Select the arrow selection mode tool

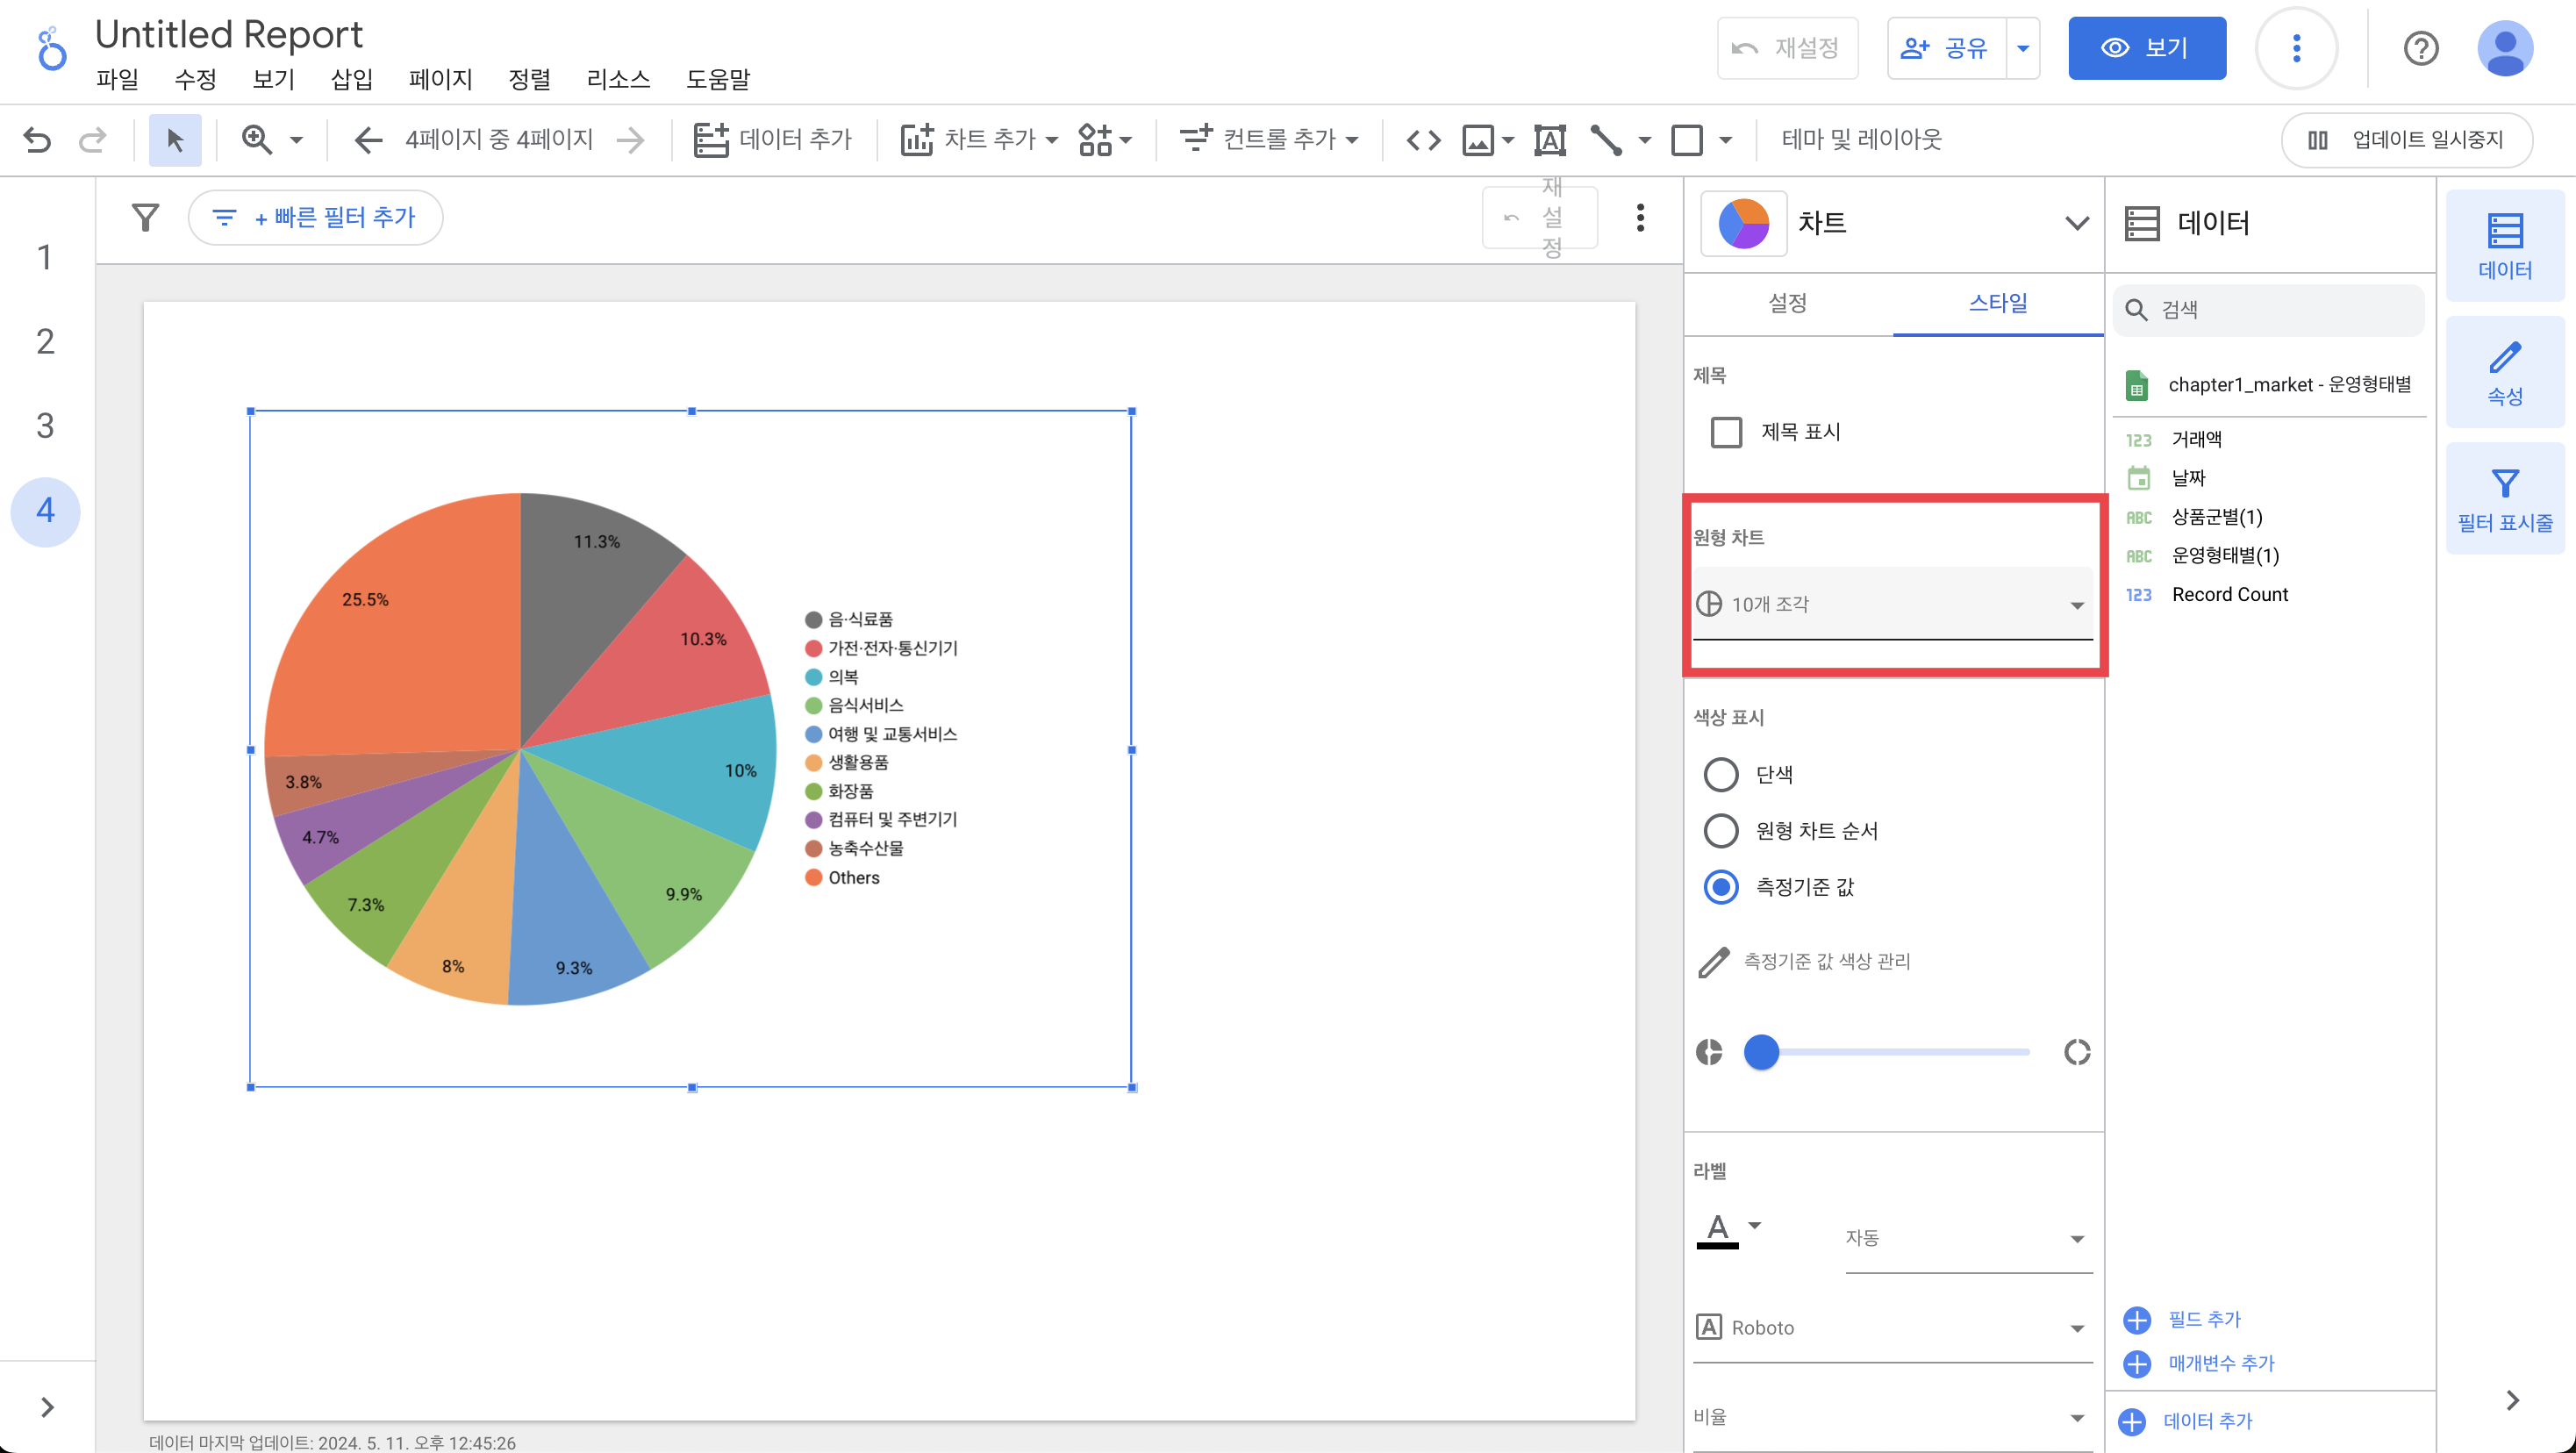[175, 139]
